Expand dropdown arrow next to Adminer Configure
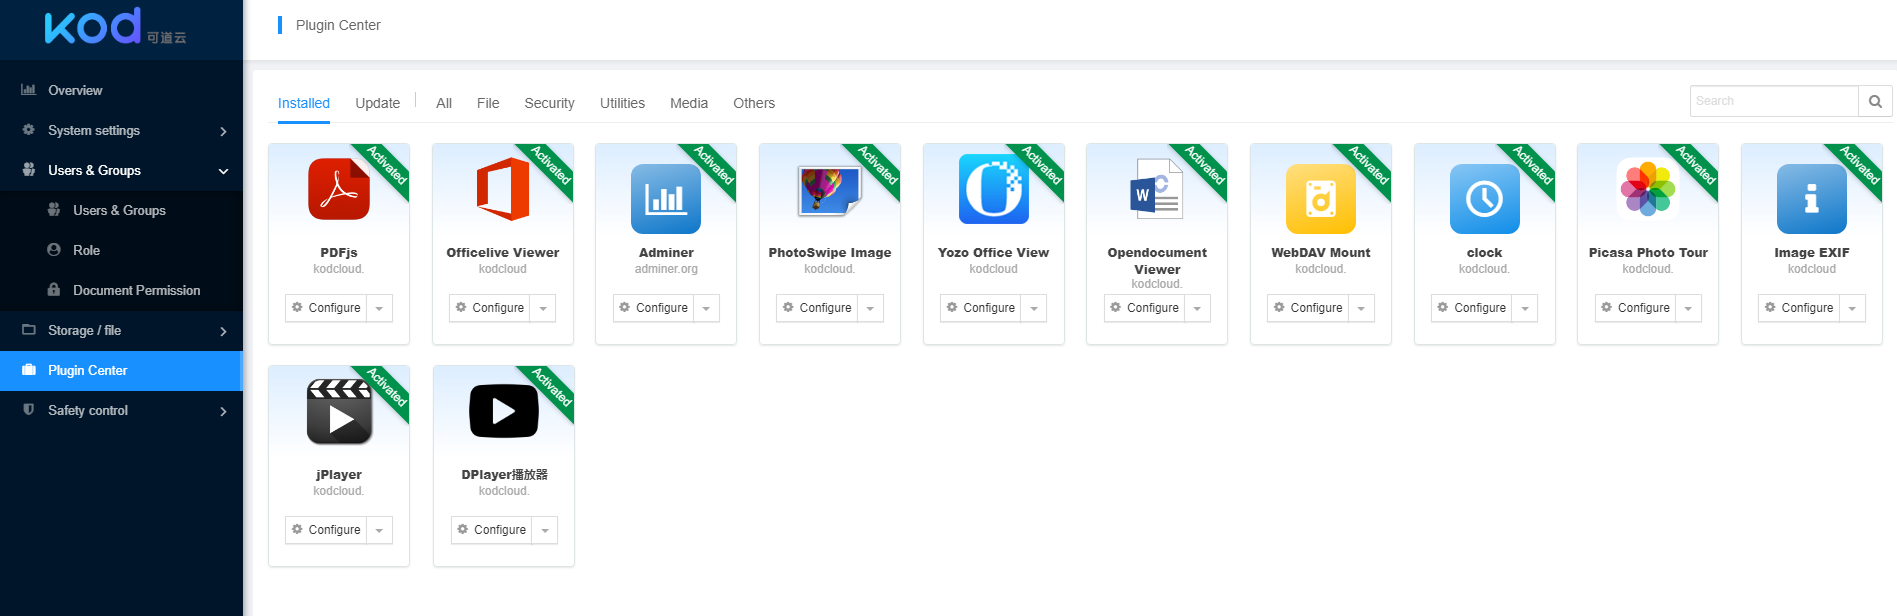Image resolution: width=1897 pixels, height=616 pixels. coord(706,308)
